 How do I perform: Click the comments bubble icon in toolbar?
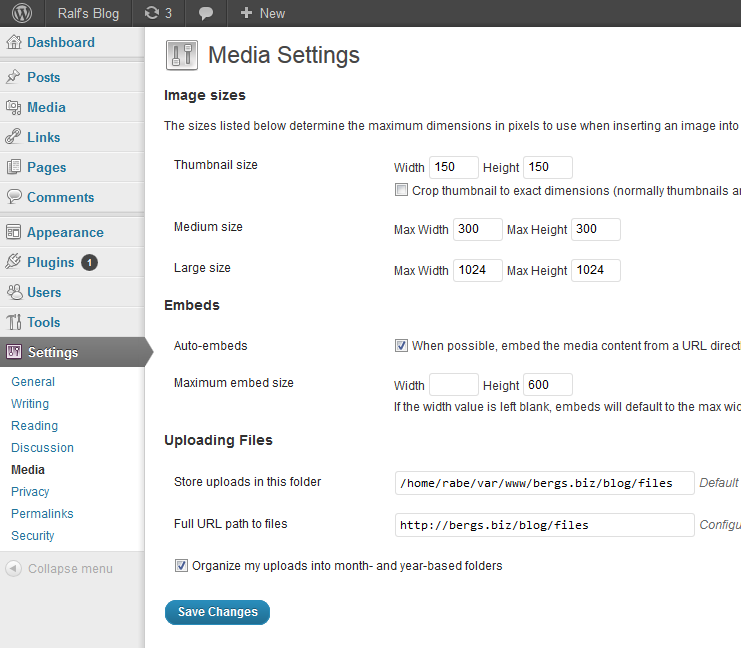click(206, 13)
